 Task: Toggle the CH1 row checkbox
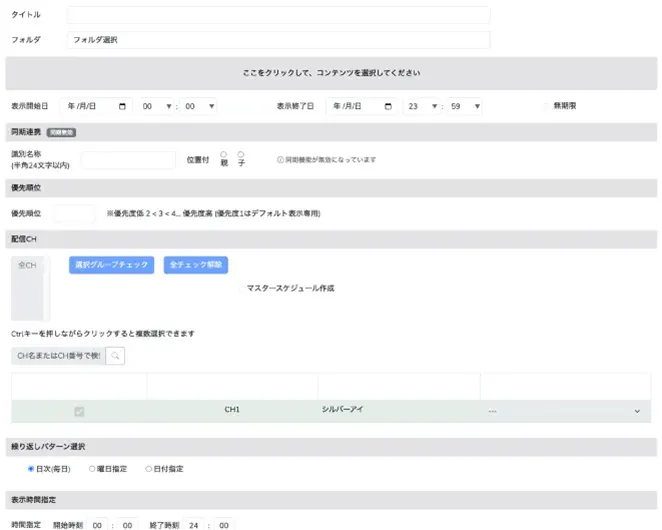coord(79,411)
